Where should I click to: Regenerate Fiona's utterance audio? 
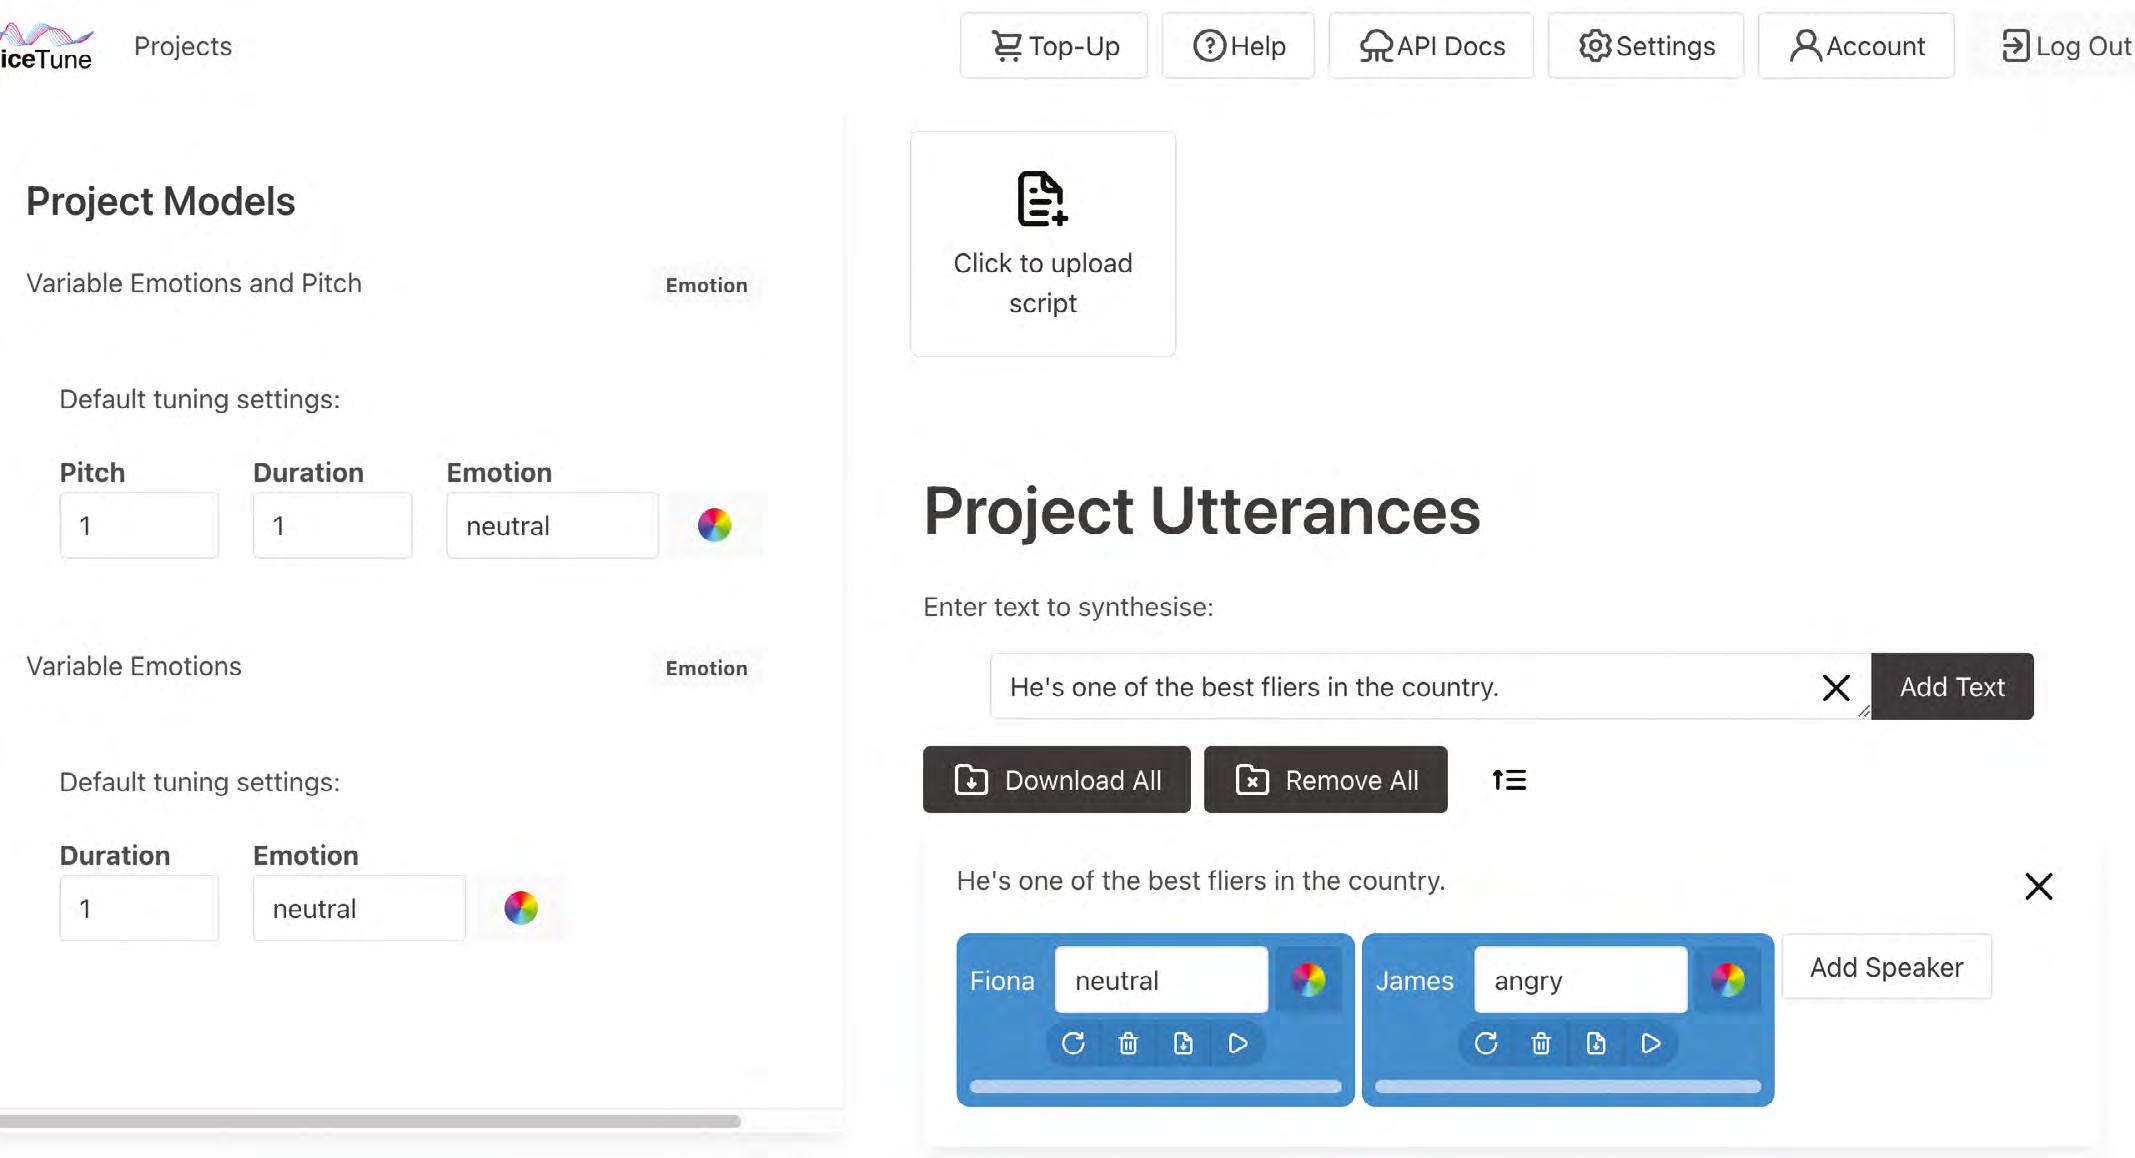pos(1073,1044)
